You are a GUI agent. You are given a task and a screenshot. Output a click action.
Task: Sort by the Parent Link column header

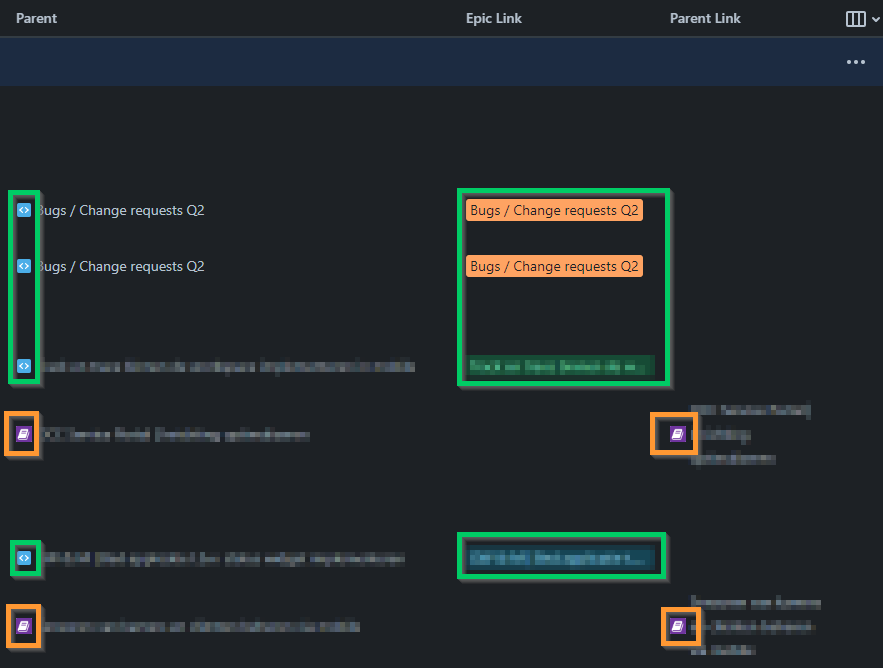click(705, 19)
